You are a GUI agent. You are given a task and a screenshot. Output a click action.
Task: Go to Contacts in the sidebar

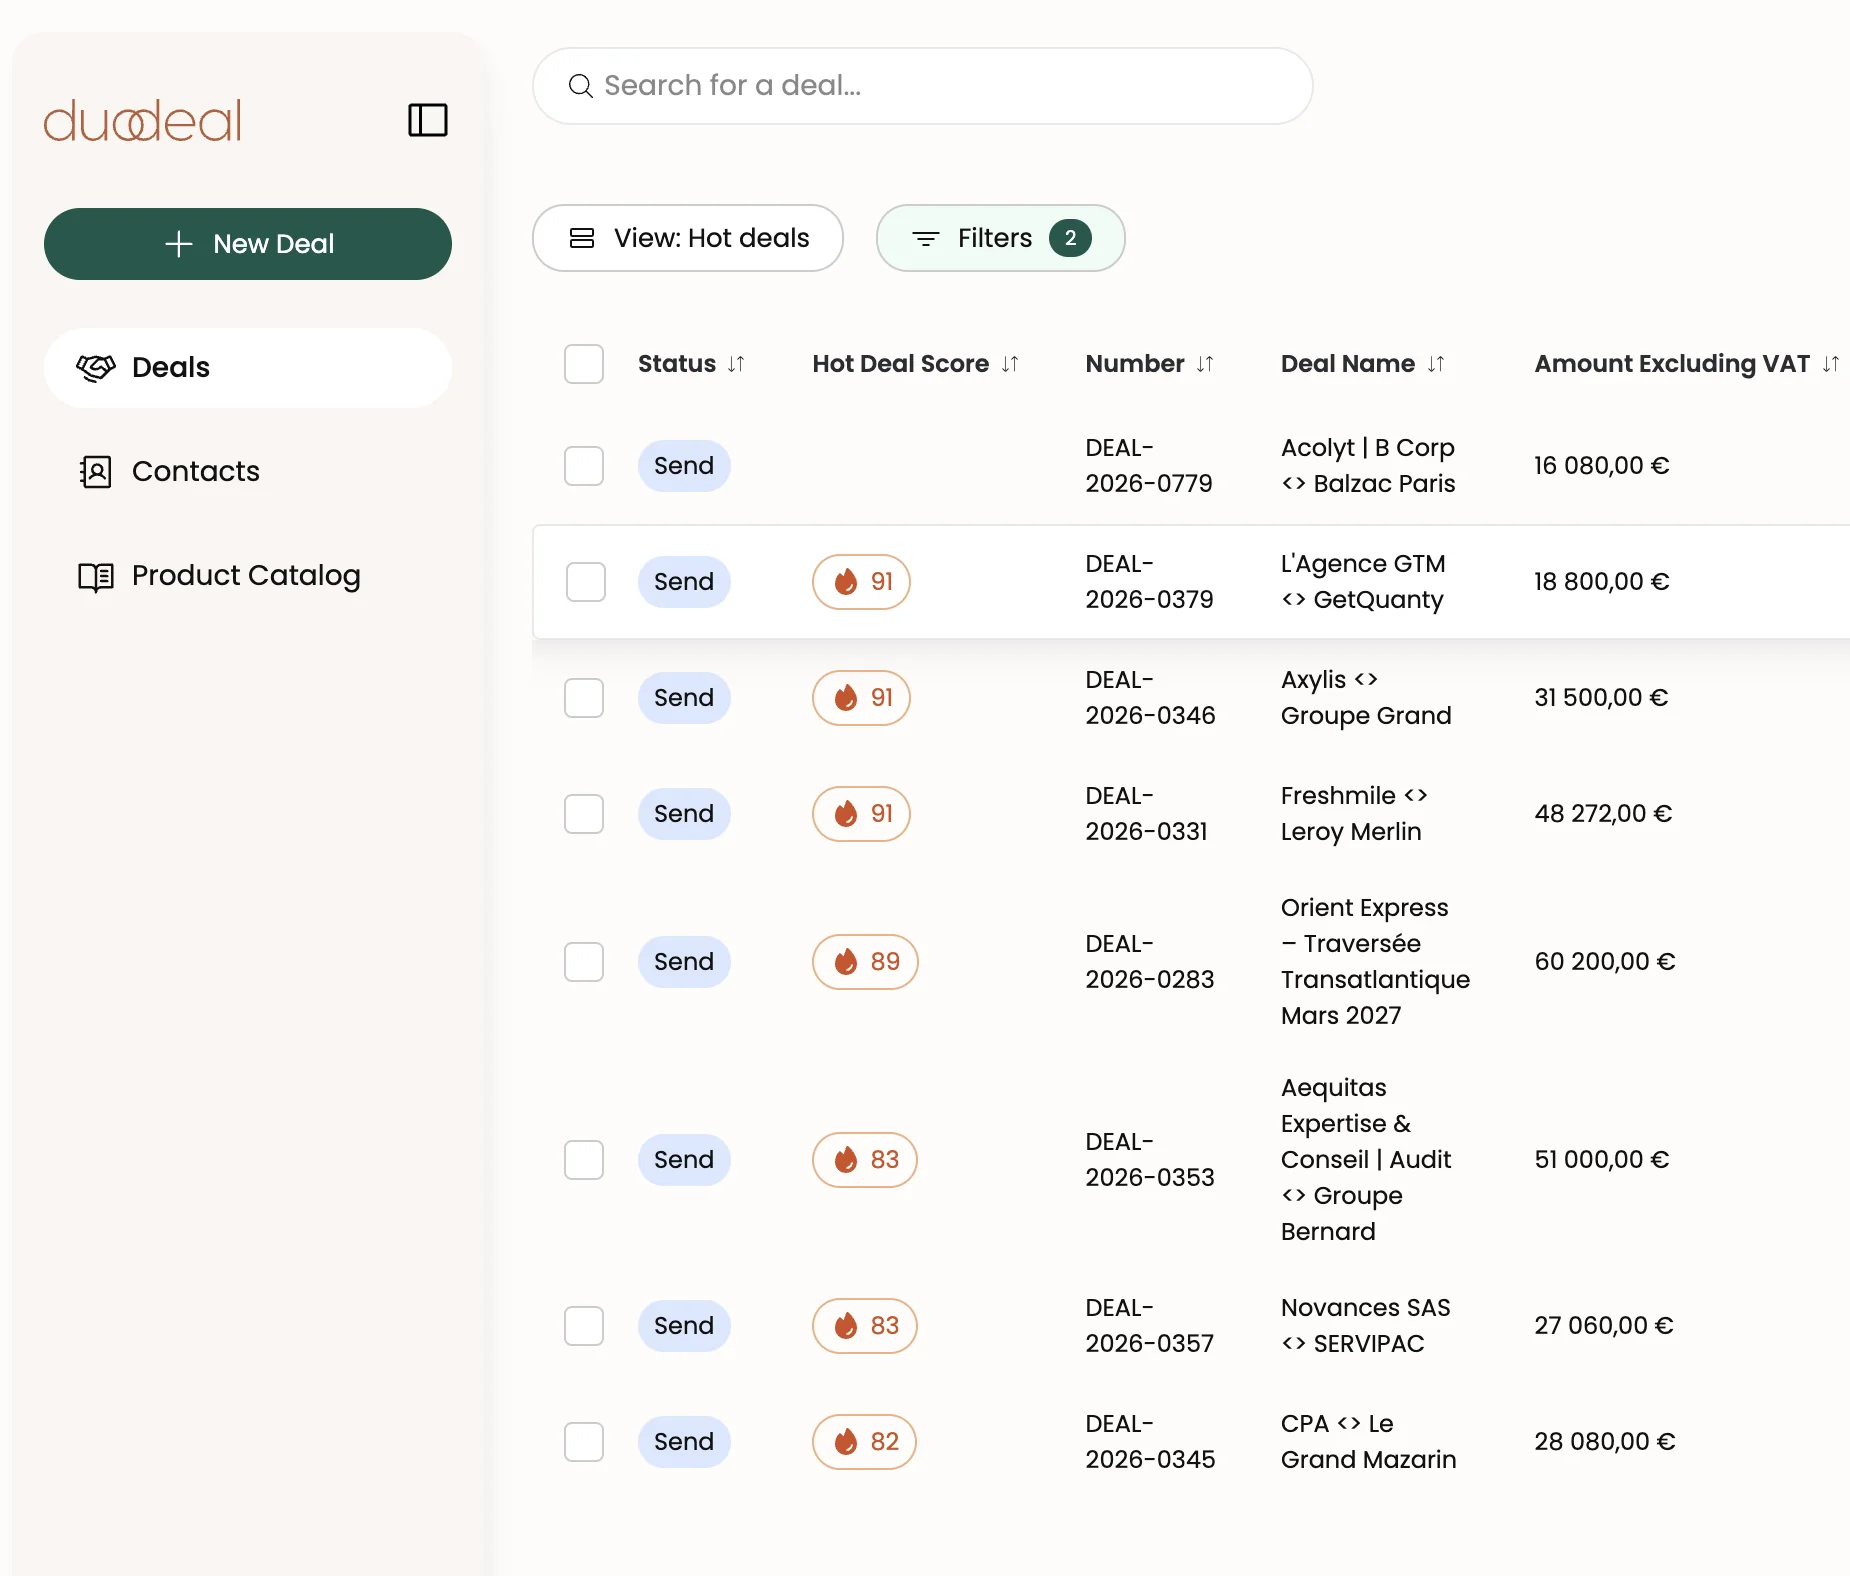(248, 472)
